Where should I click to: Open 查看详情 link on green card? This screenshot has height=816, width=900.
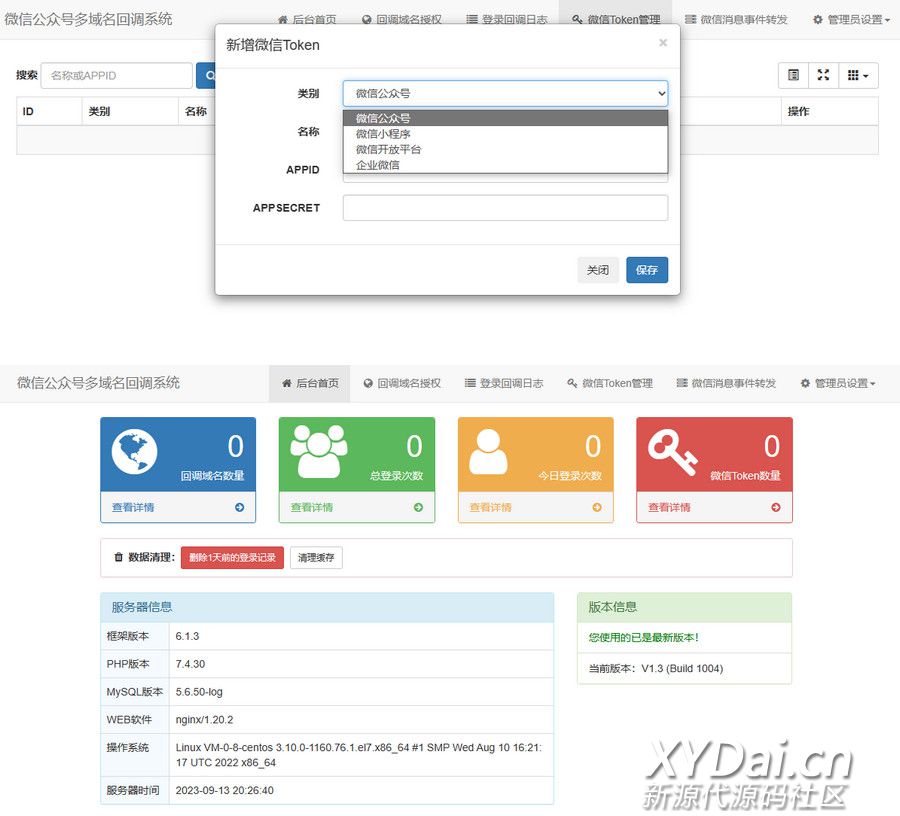(x=312, y=508)
